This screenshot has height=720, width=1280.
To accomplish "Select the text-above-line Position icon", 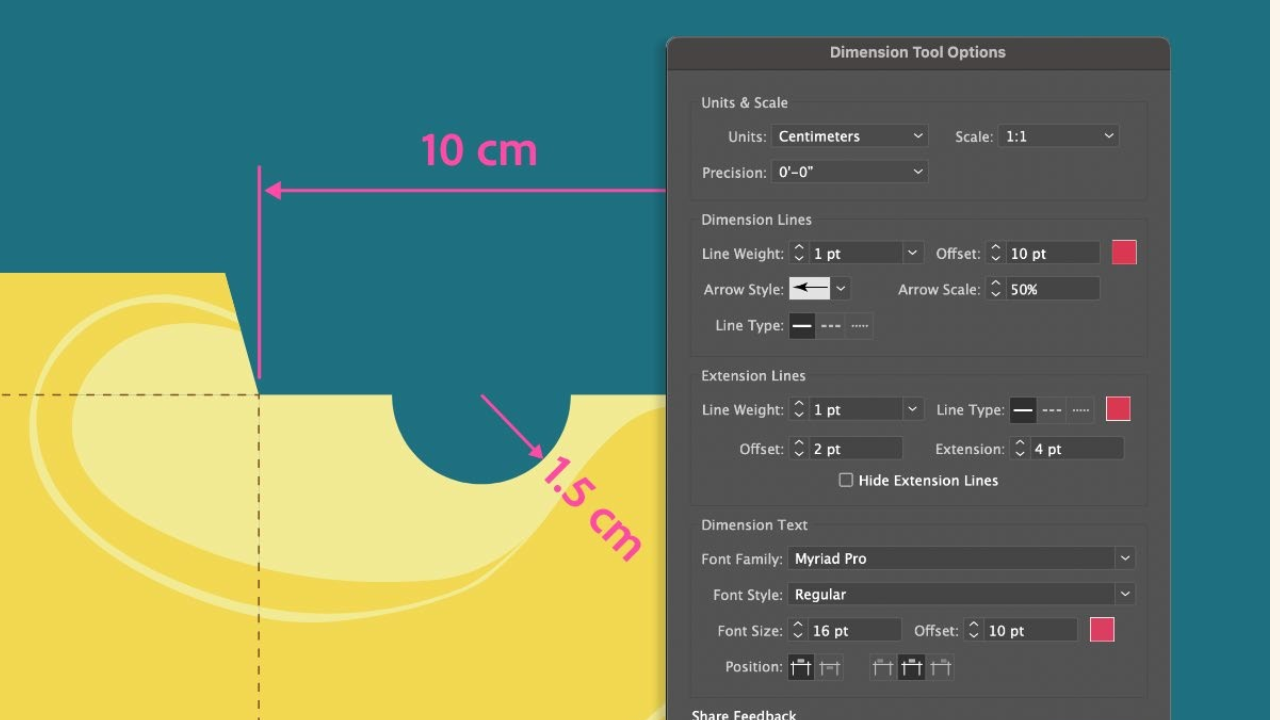I will tap(801, 666).
